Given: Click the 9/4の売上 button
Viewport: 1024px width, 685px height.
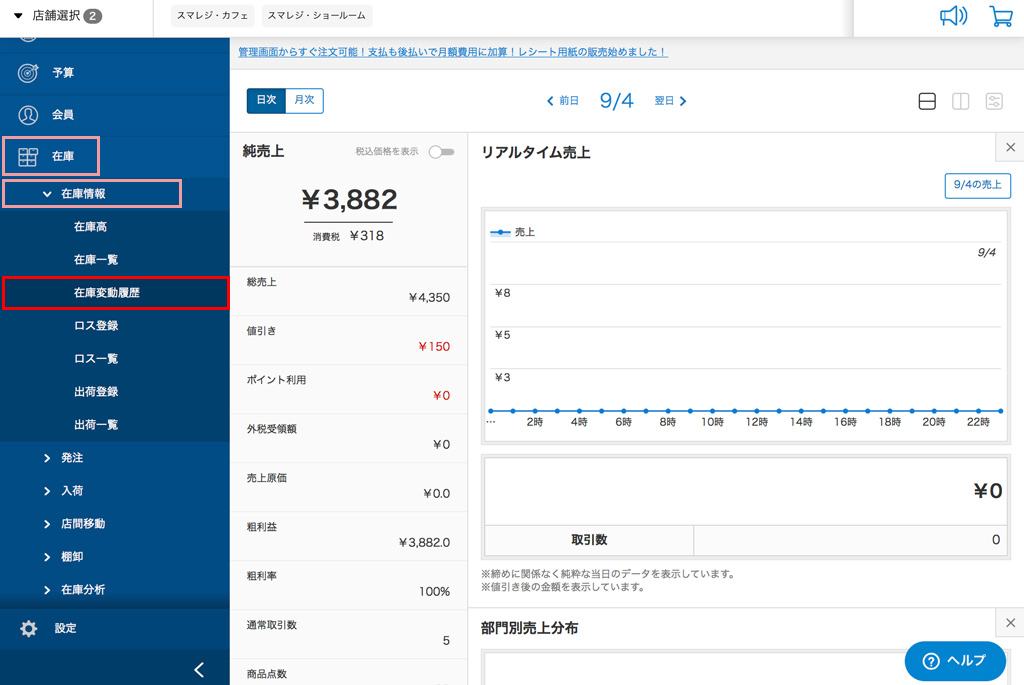Looking at the screenshot, I should (977, 185).
